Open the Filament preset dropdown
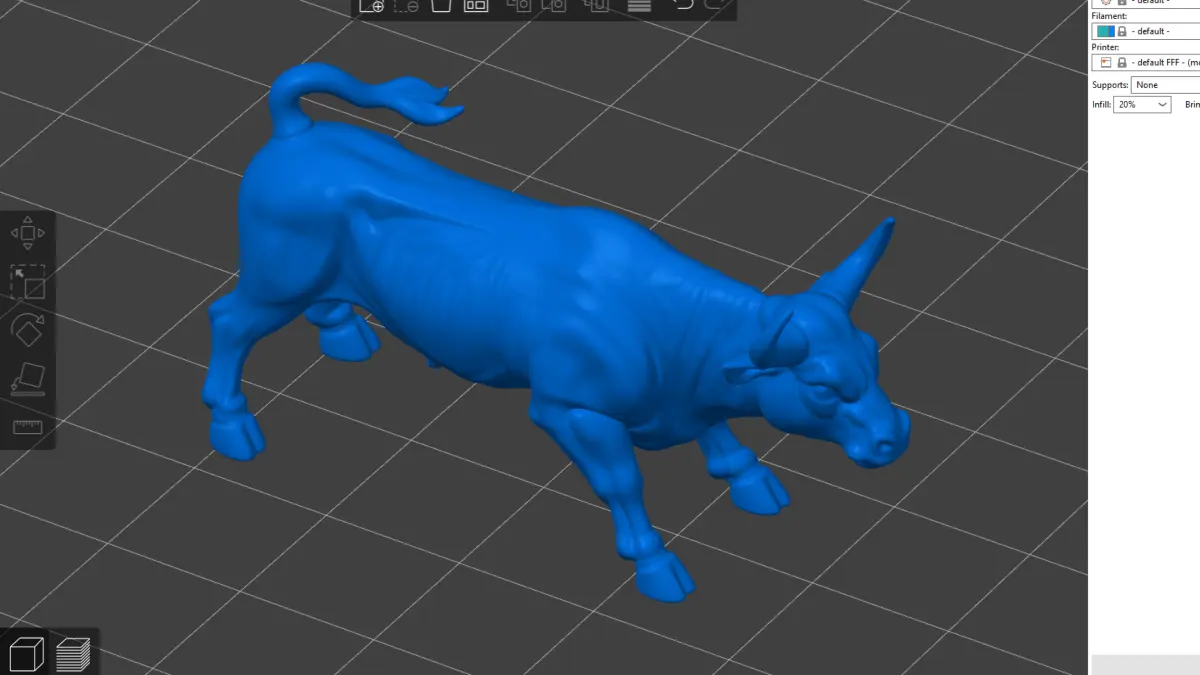Viewport: 1200px width, 675px height. [x=1146, y=31]
